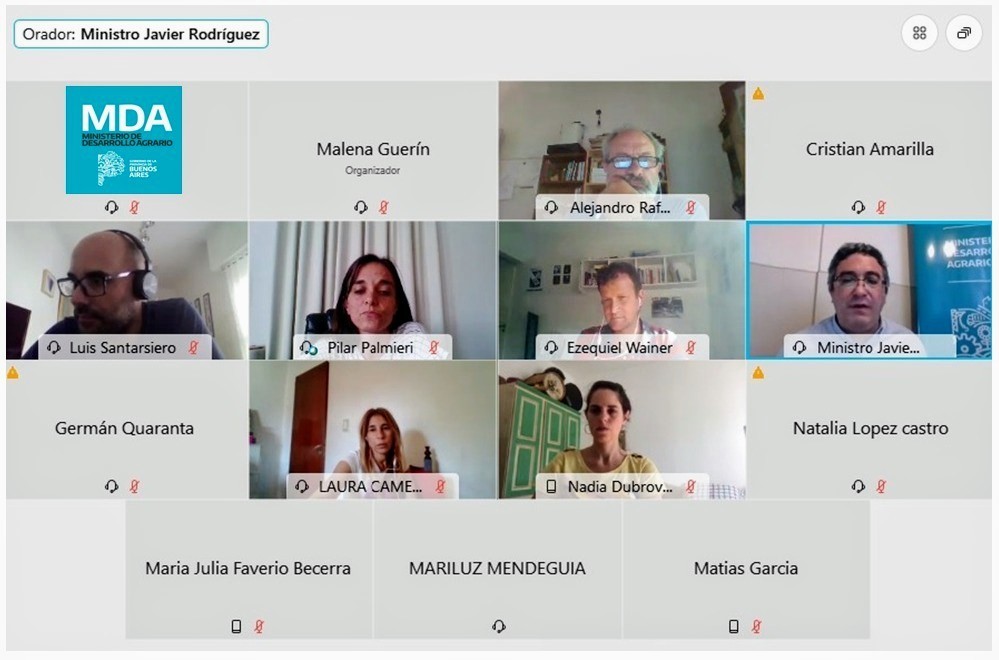Click Malena Guerín's headset audio icon

[361, 207]
